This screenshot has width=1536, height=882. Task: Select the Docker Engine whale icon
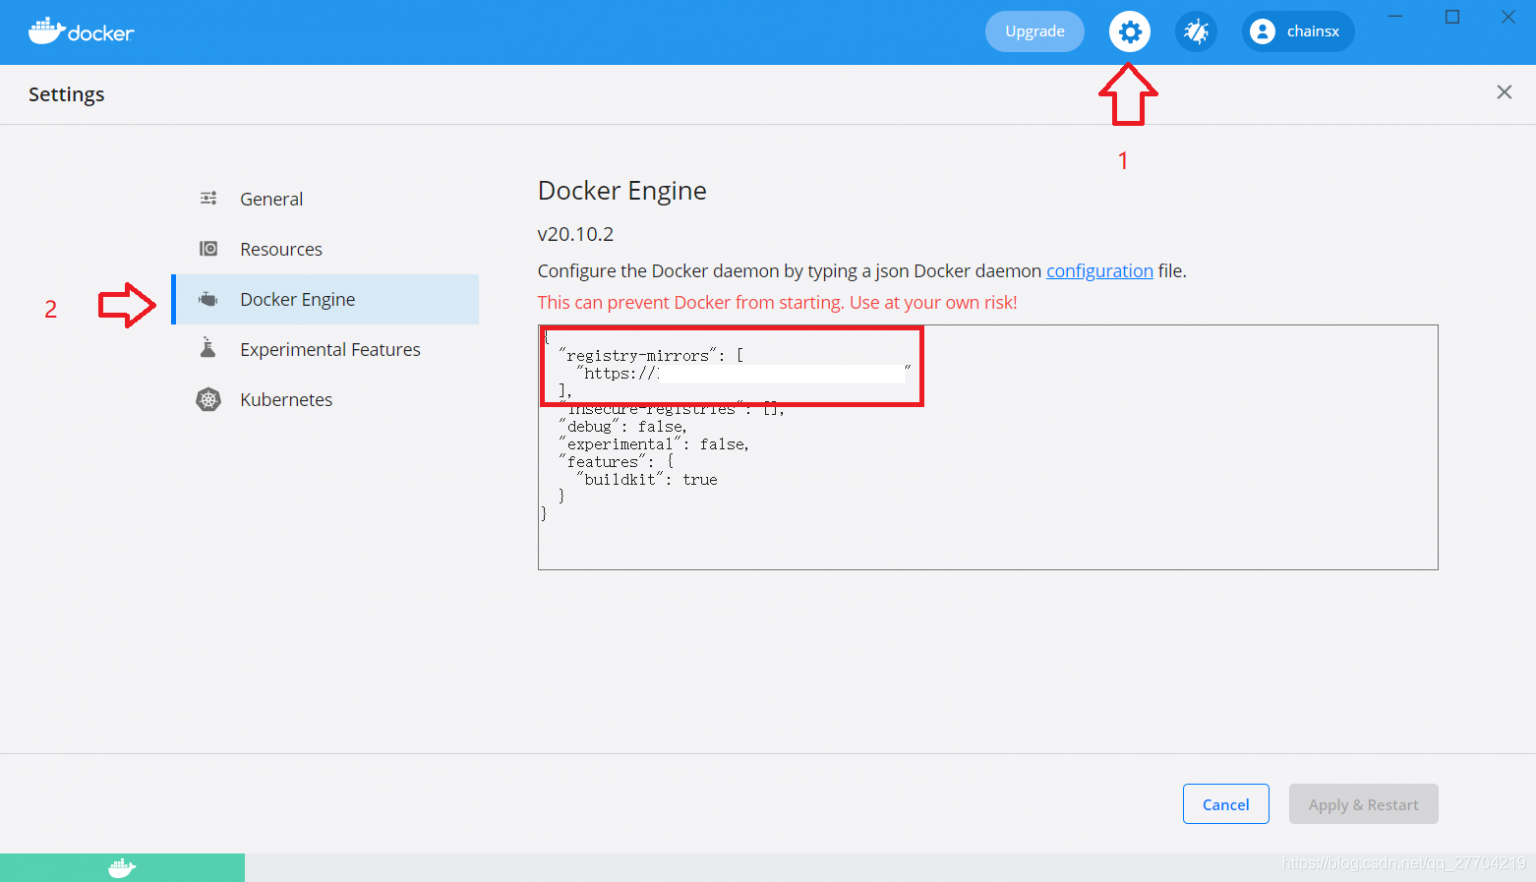coord(208,298)
